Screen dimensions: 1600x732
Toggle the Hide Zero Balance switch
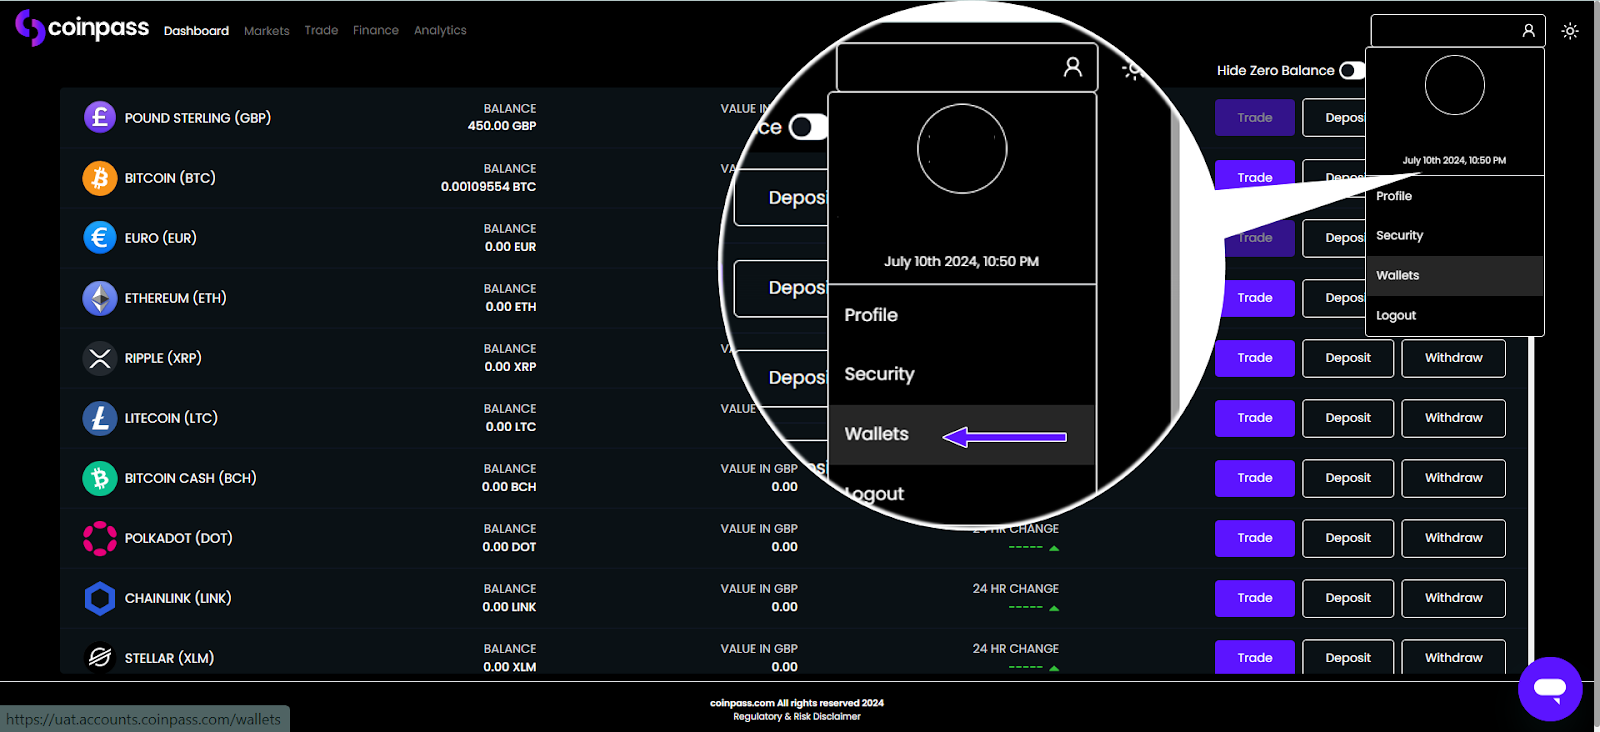coord(1351,70)
